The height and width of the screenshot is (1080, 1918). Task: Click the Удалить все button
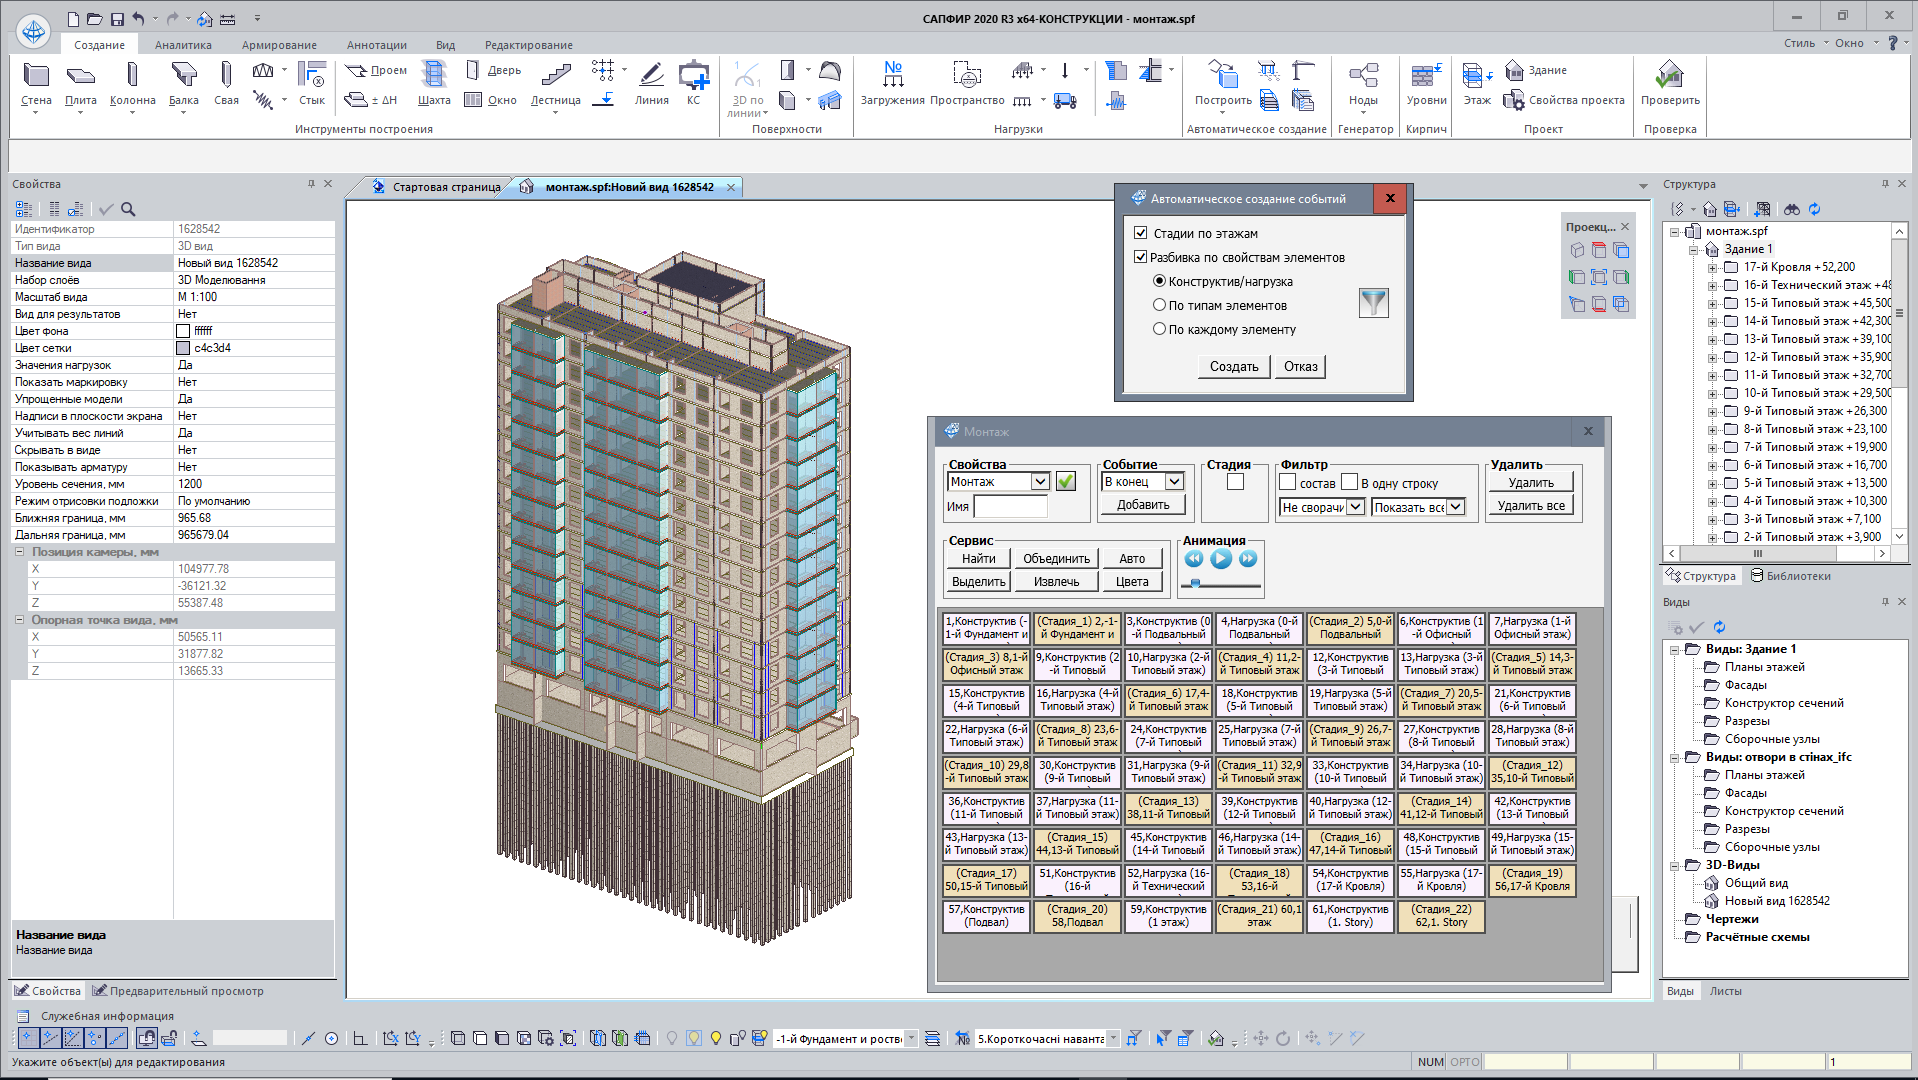(x=1530, y=506)
